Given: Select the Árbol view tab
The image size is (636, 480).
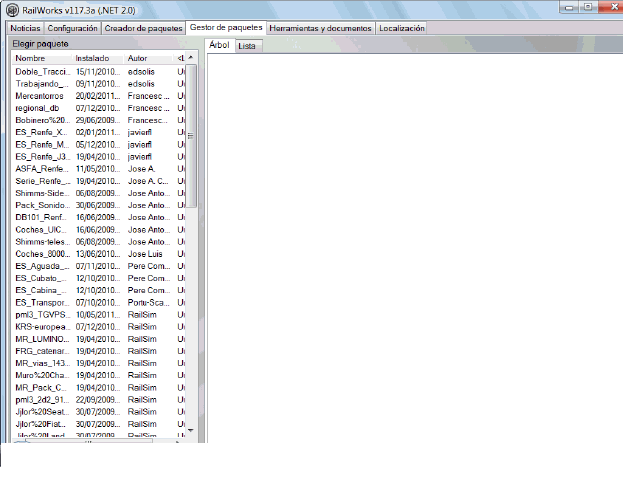Looking at the screenshot, I should coord(219,45).
